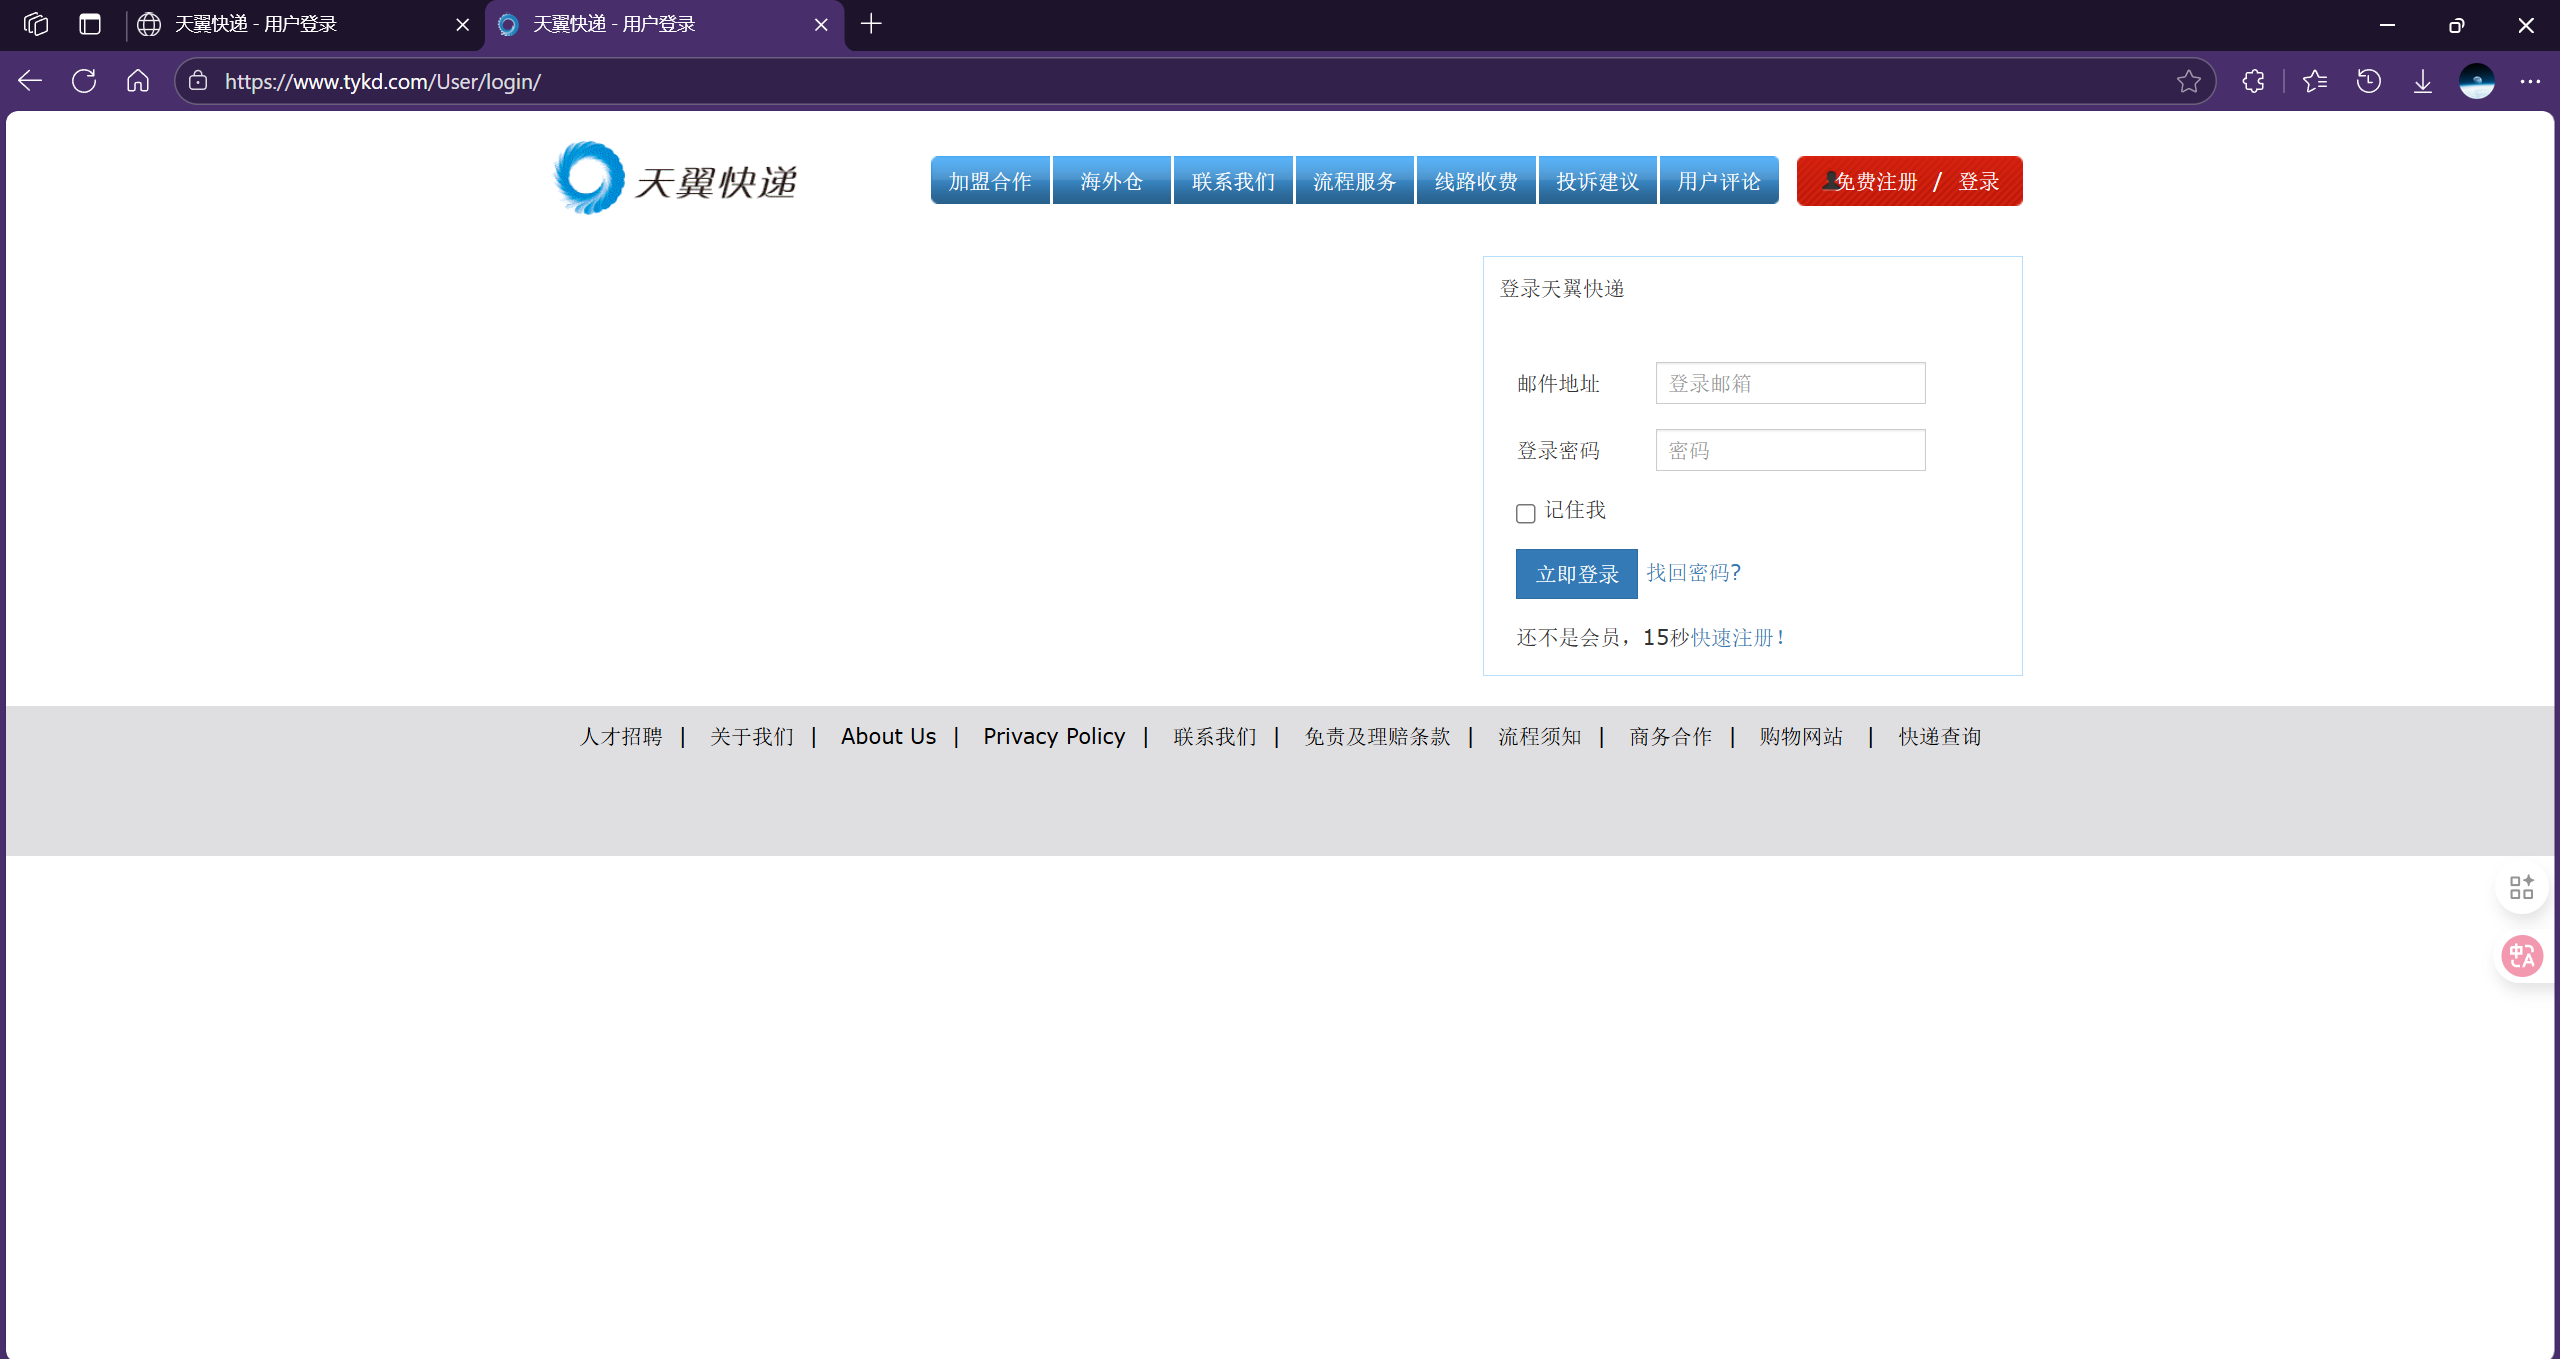This screenshot has width=2560, height=1359.
Task: Open the 线路收费 menu item
Action: (1476, 181)
